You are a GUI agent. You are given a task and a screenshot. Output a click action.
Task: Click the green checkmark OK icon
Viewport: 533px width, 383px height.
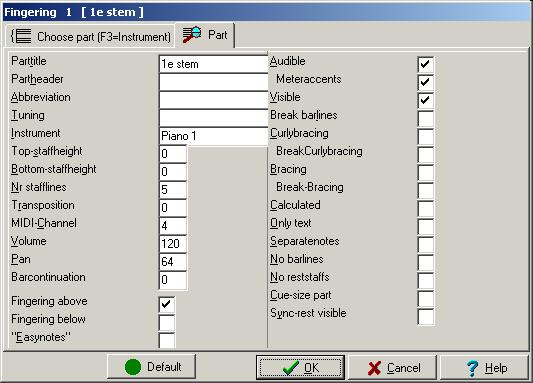[x=291, y=368]
